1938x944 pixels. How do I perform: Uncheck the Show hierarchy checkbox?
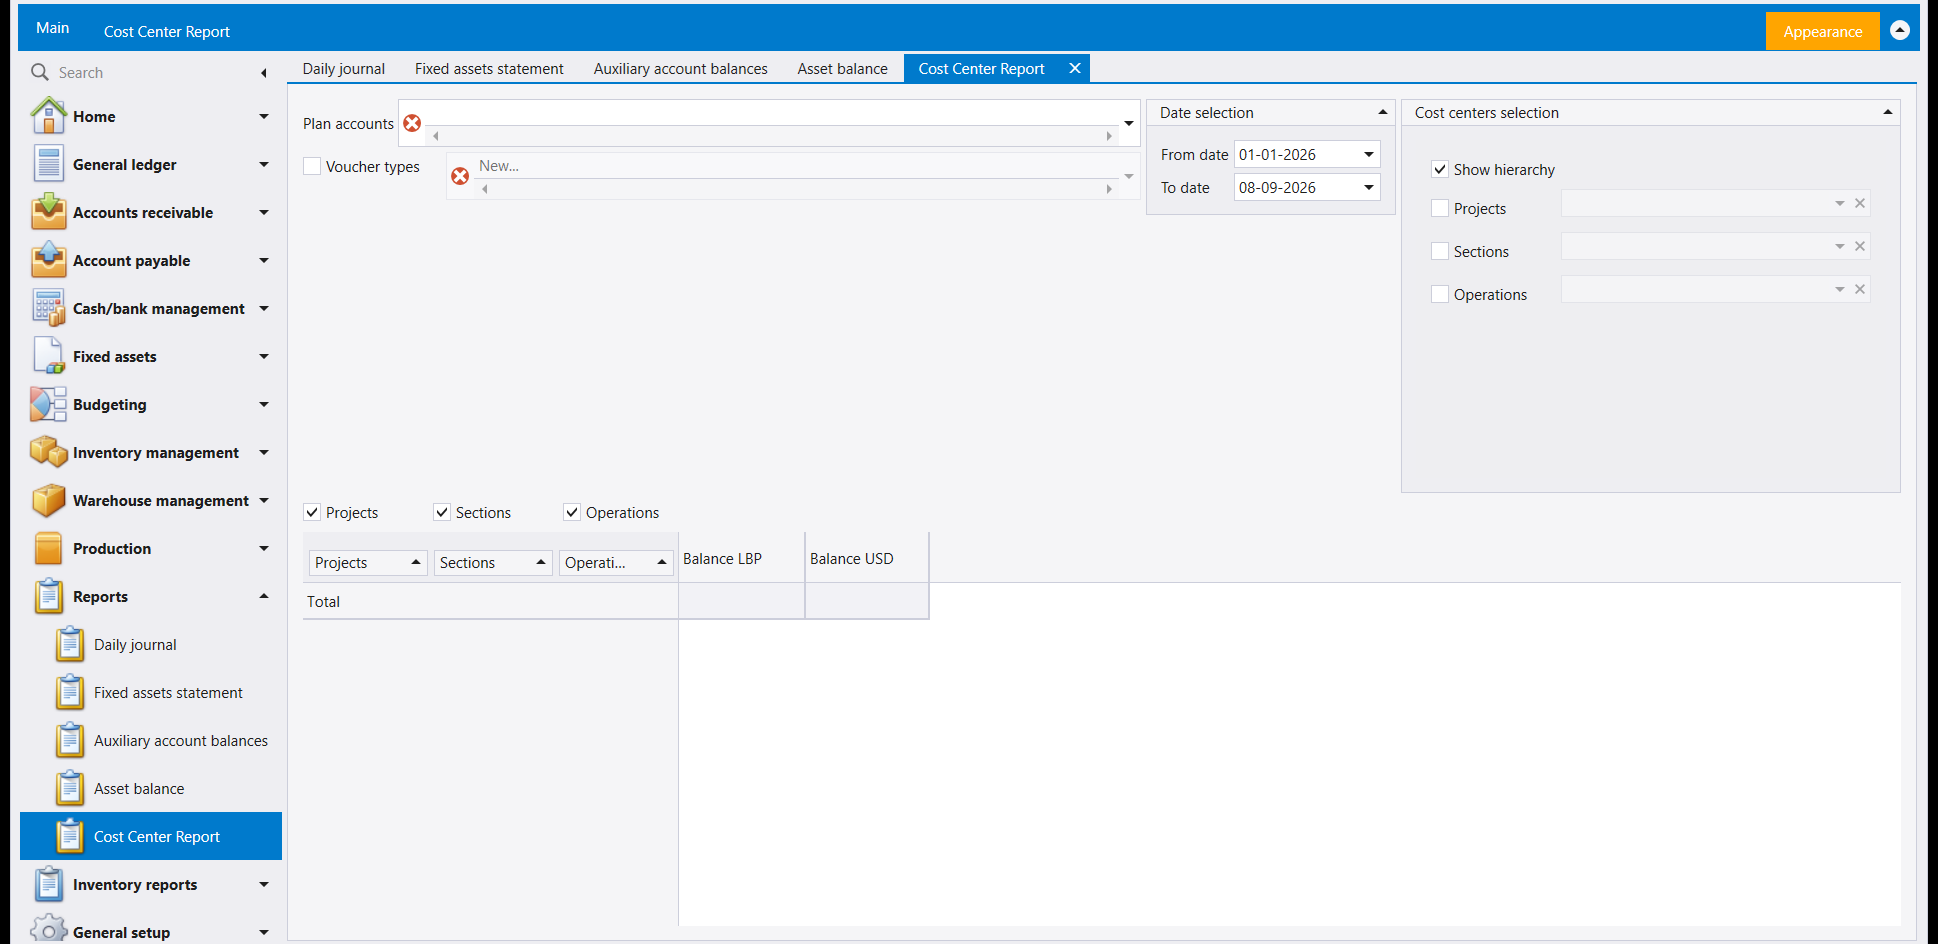click(x=1440, y=169)
